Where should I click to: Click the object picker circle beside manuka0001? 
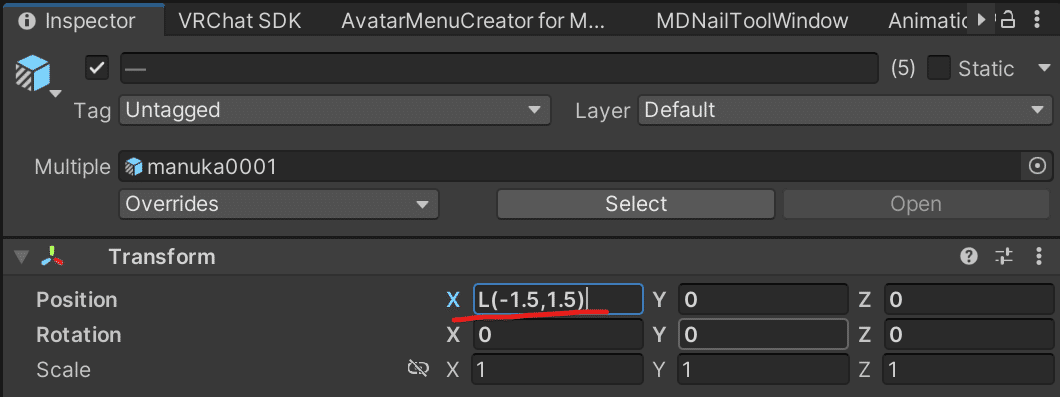pyautogui.click(x=1037, y=166)
